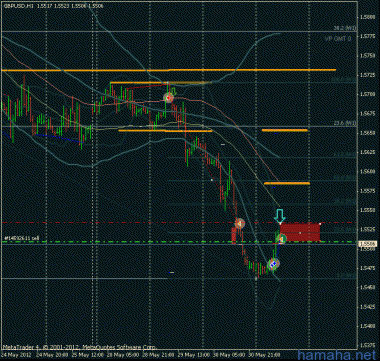Click the blue trade marker at chart bottom

click(273, 264)
